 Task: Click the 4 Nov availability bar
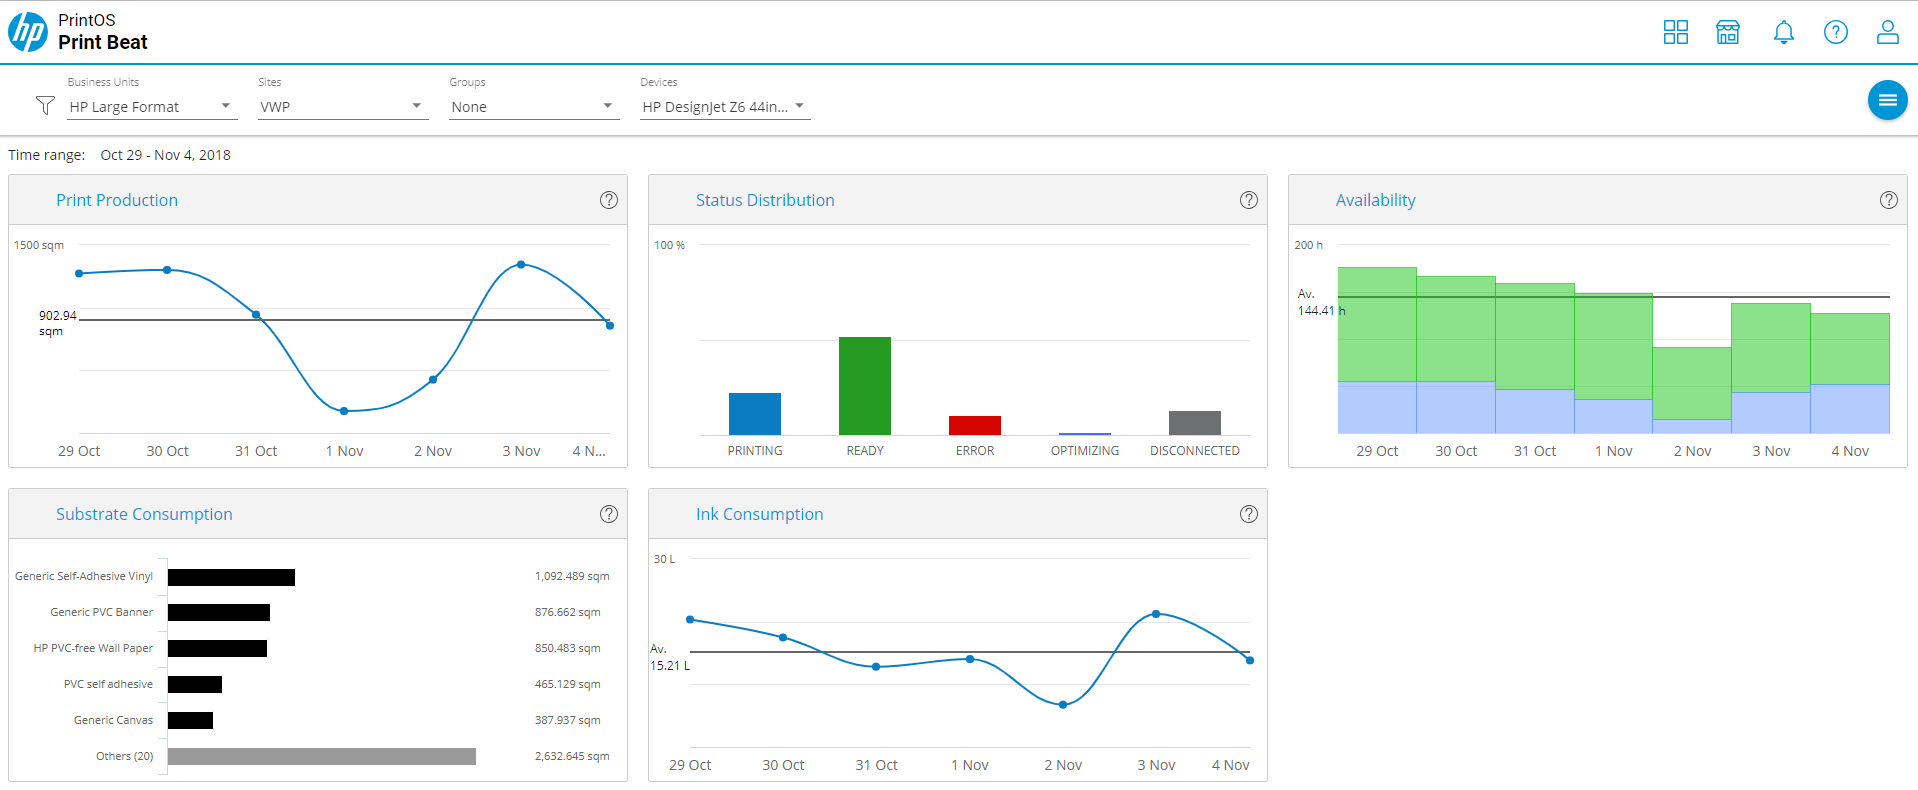(1850, 373)
